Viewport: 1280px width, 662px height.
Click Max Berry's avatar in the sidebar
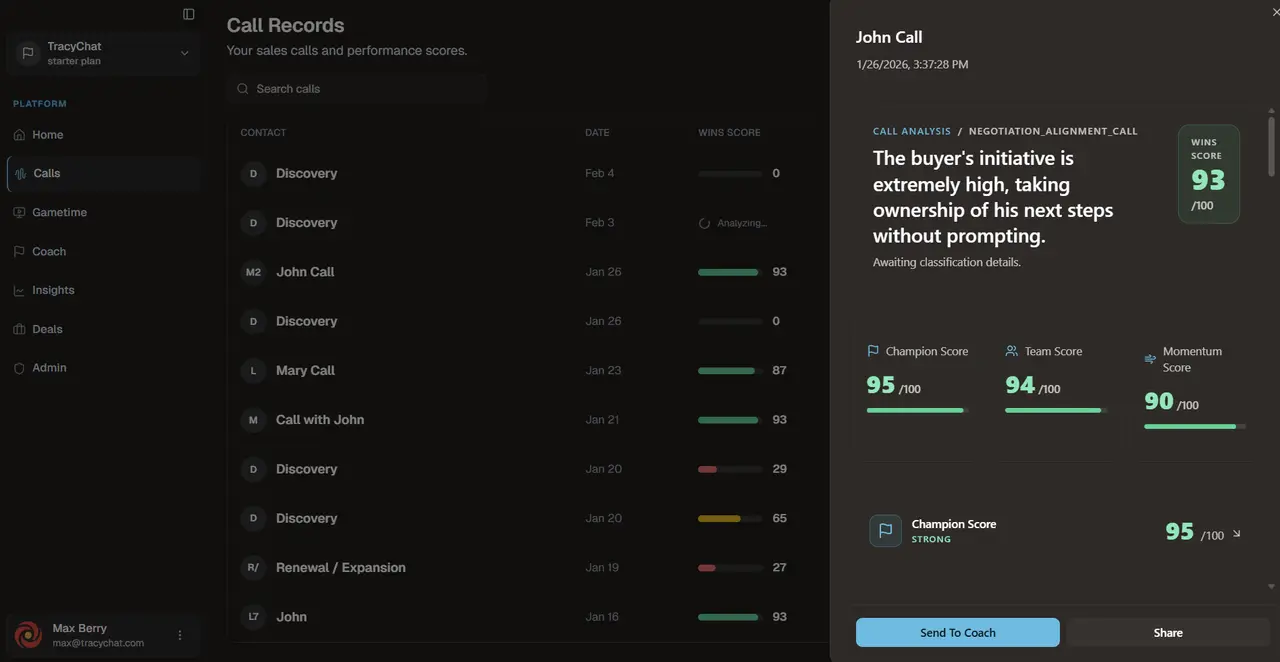tap(27, 635)
